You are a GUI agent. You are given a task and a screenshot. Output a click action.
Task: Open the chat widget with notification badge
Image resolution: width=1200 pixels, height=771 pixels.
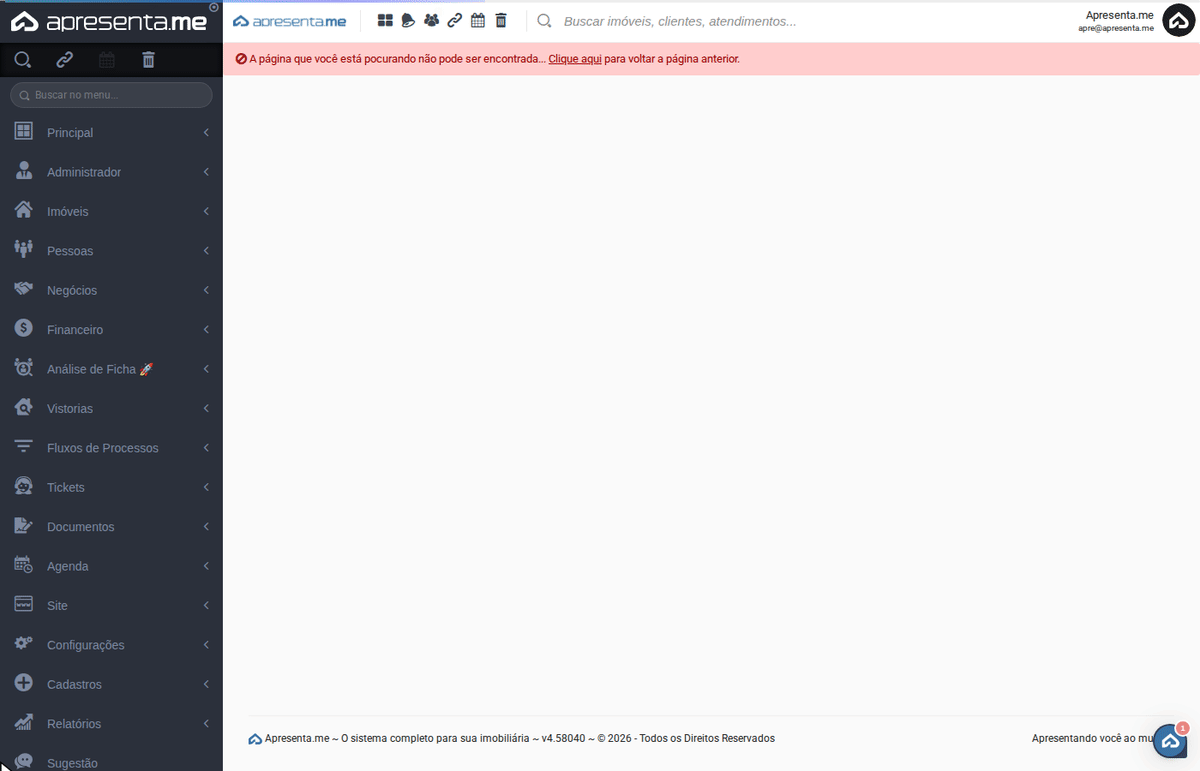tap(1170, 741)
